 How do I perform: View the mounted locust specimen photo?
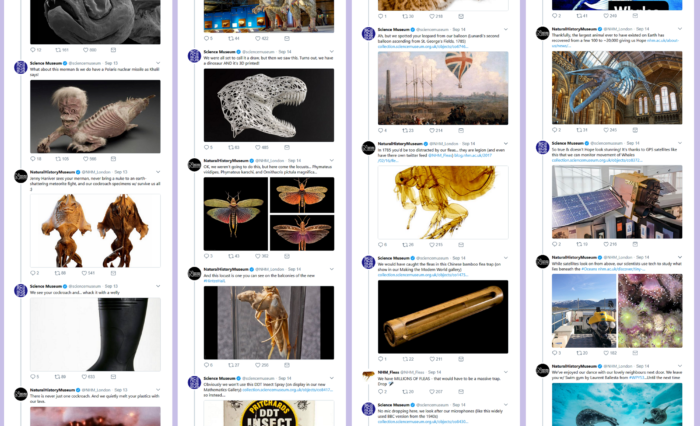(x=269, y=323)
